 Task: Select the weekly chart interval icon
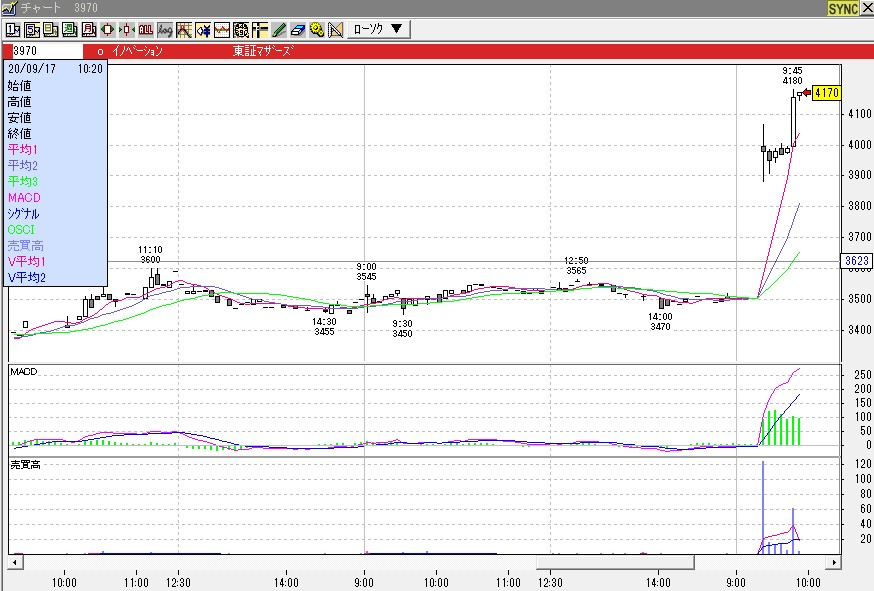click(69, 29)
